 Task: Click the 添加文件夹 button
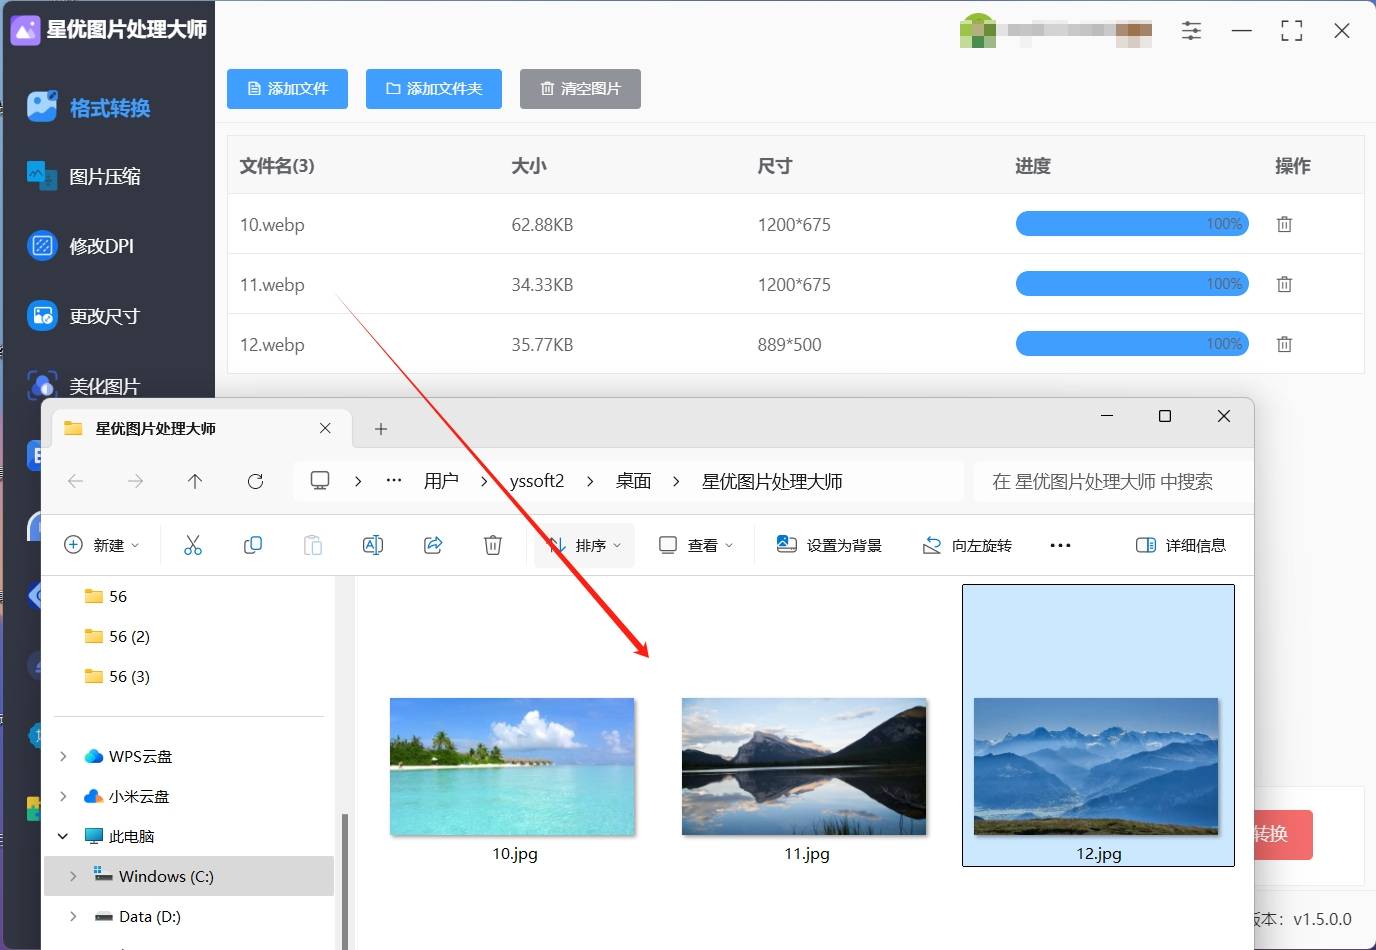click(x=434, y=89)
